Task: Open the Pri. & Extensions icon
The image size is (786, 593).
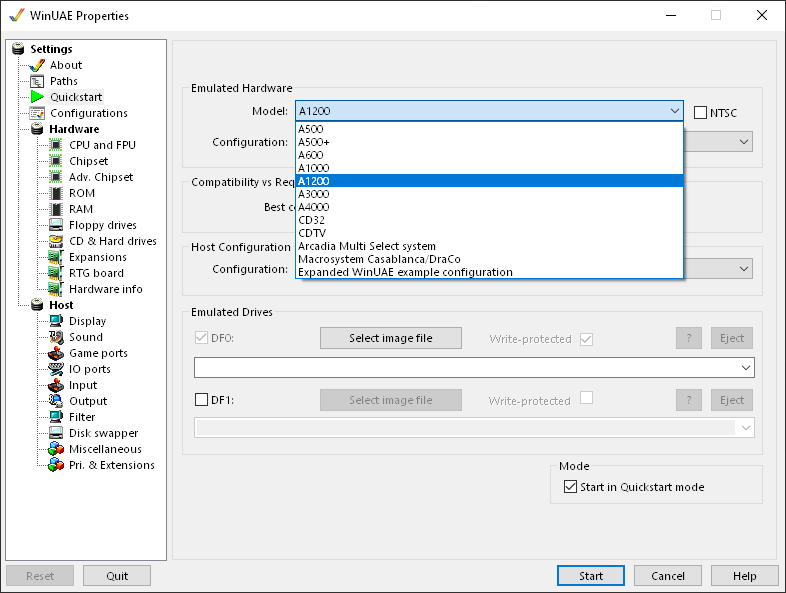Action: (x=56, y=465)
